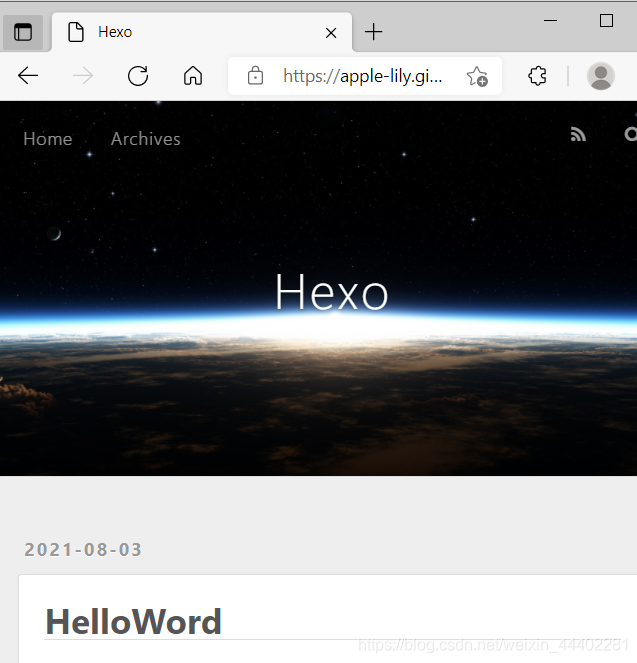Open a new tab with plus button

[x=373, y=32]
